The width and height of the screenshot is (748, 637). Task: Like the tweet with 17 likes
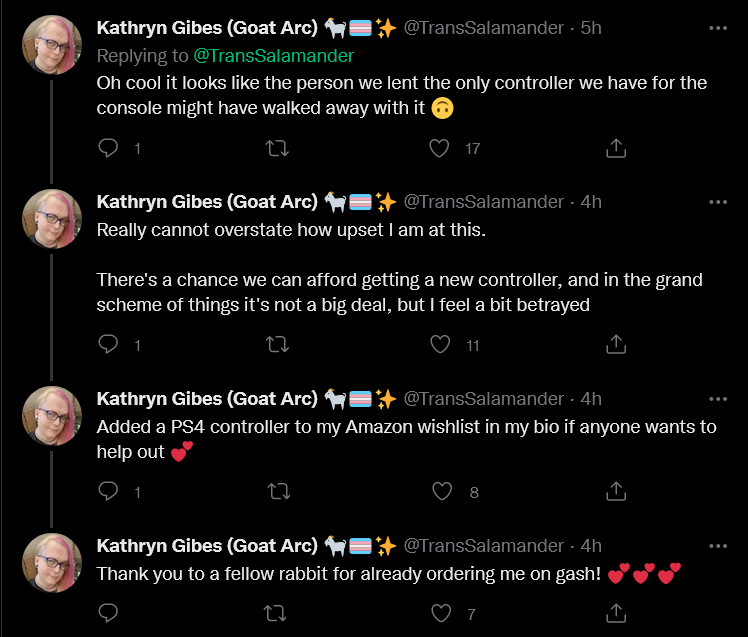click(439, 148)
